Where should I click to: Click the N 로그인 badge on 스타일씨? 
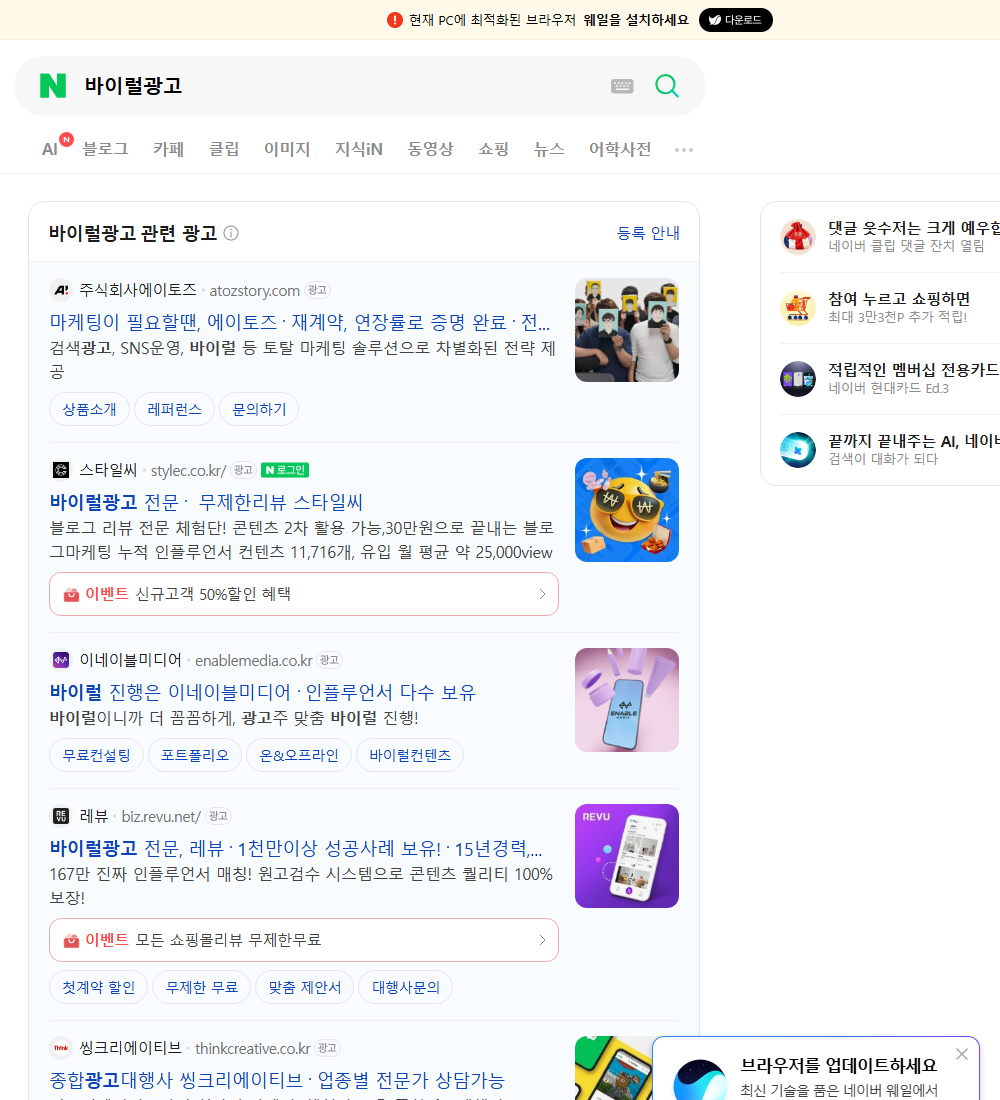point(285,470)
